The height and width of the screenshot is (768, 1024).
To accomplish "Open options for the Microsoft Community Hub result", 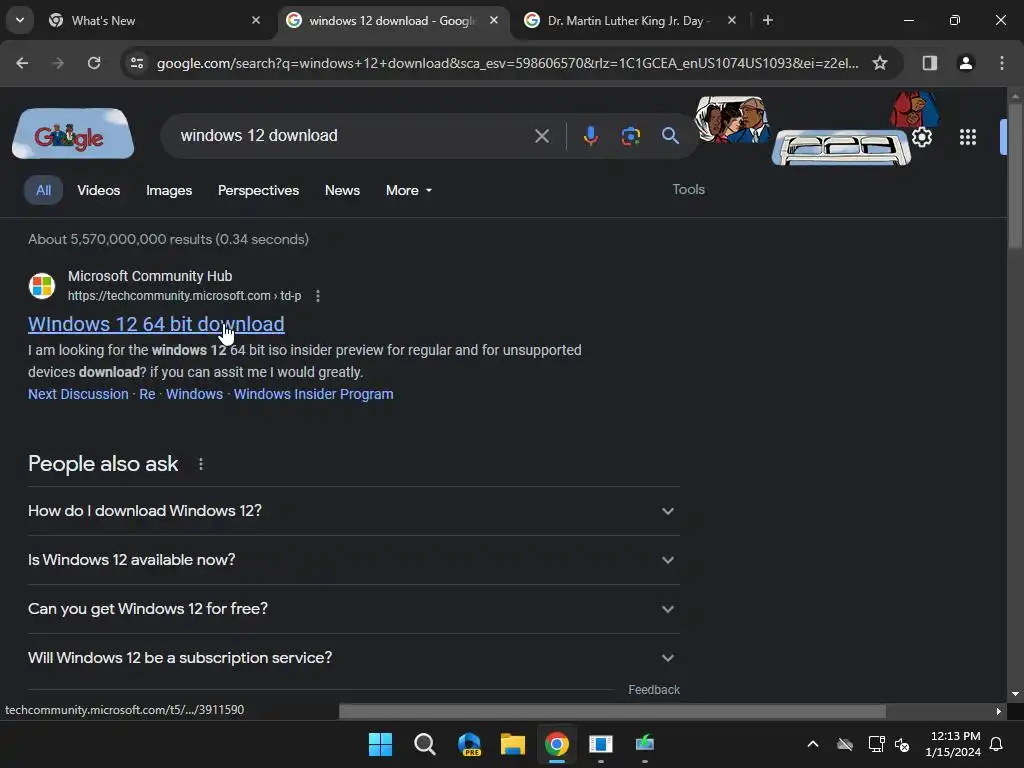I will point(318,296).
